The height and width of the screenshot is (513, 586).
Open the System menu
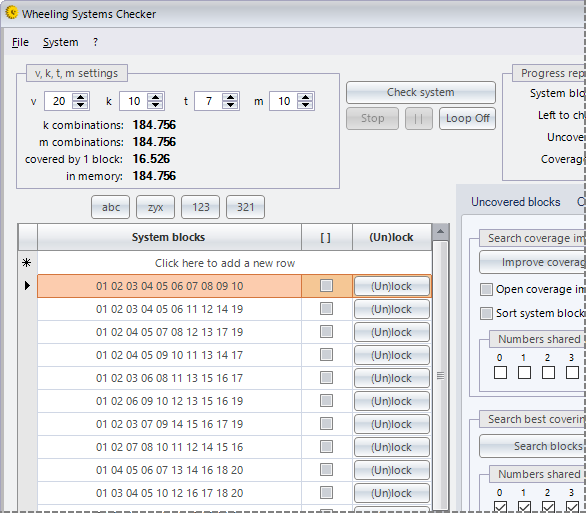61,42
